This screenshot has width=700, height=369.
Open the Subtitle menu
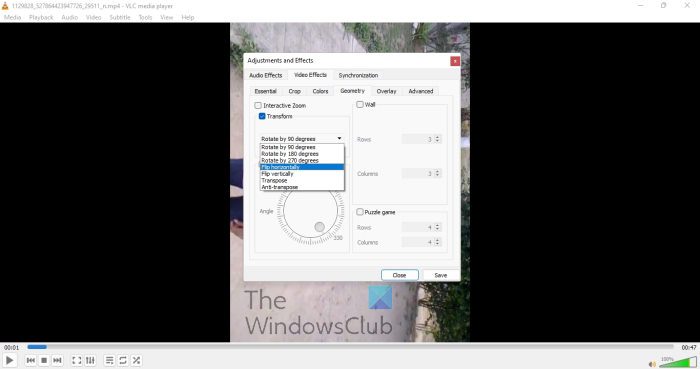[x=120, y=17]
